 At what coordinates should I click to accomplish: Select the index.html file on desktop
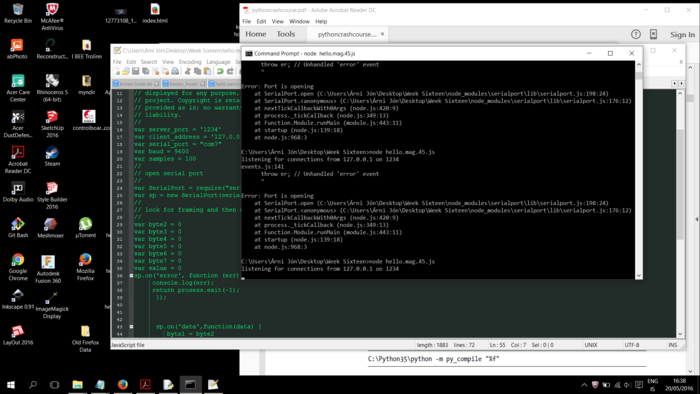pyautogui.click(x=155, y=13)
